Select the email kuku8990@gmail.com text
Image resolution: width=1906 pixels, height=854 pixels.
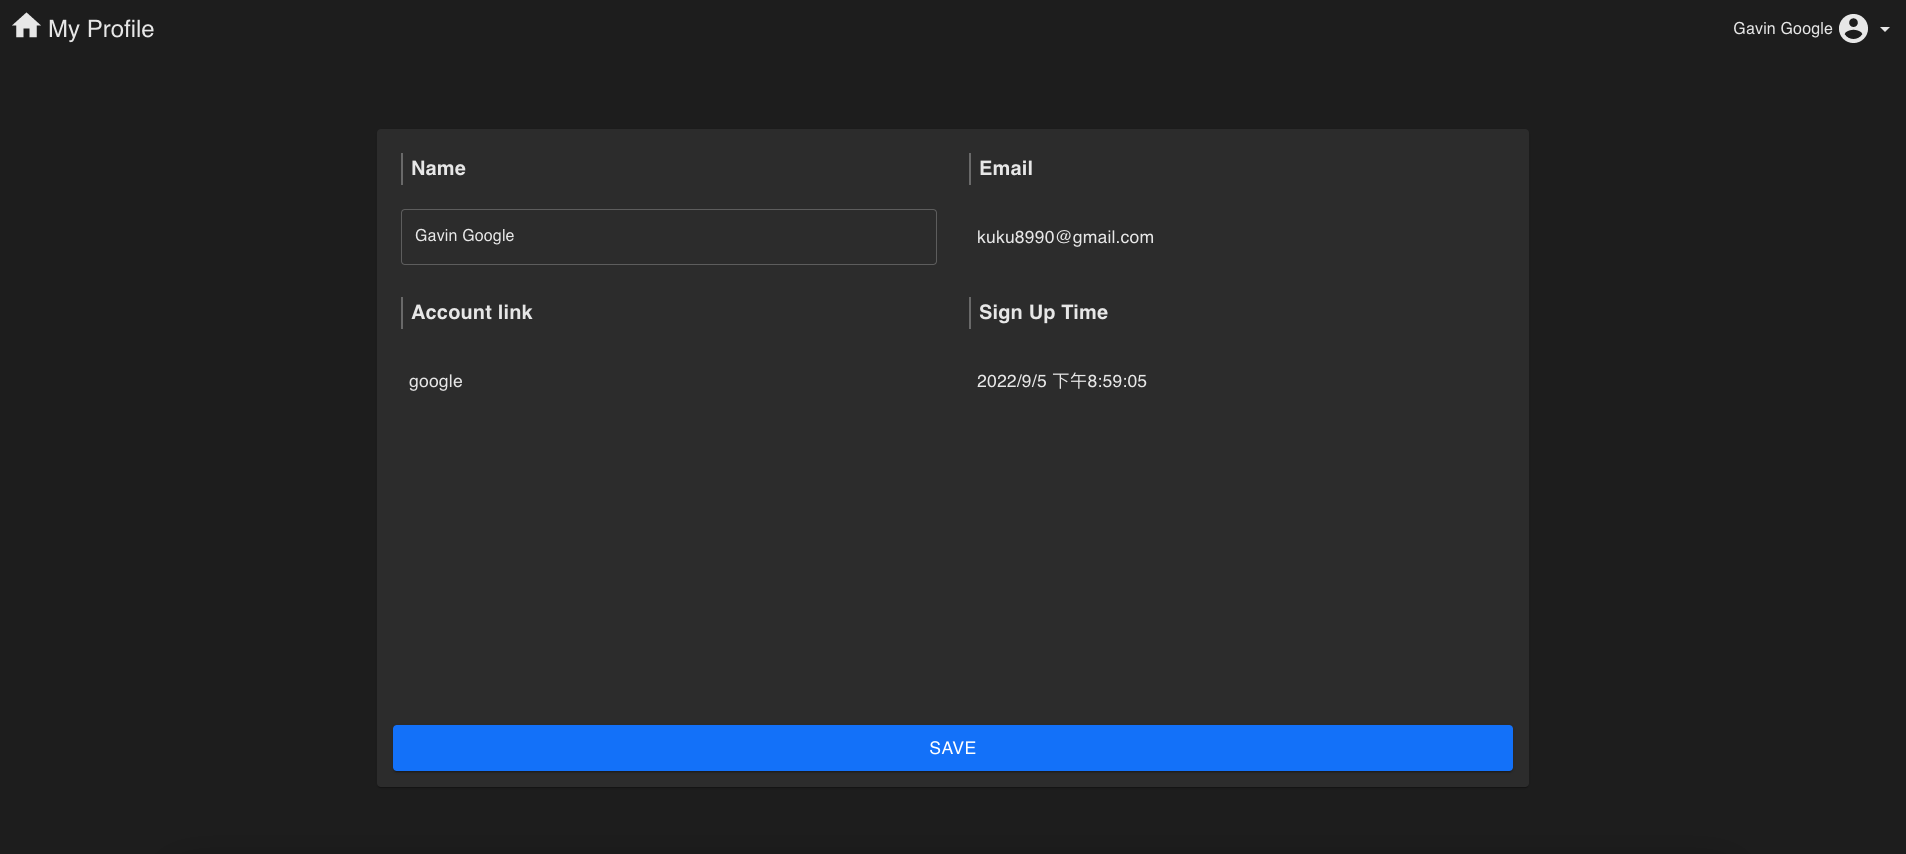[1065, 237]
